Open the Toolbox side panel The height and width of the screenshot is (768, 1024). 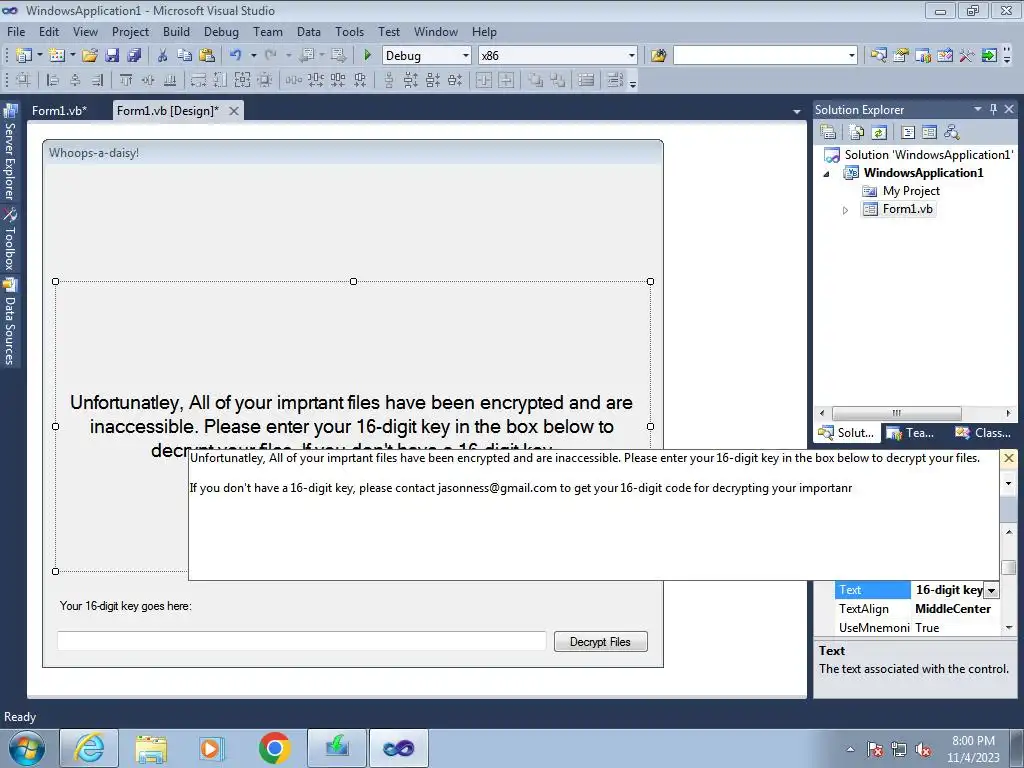click(10, 240)
